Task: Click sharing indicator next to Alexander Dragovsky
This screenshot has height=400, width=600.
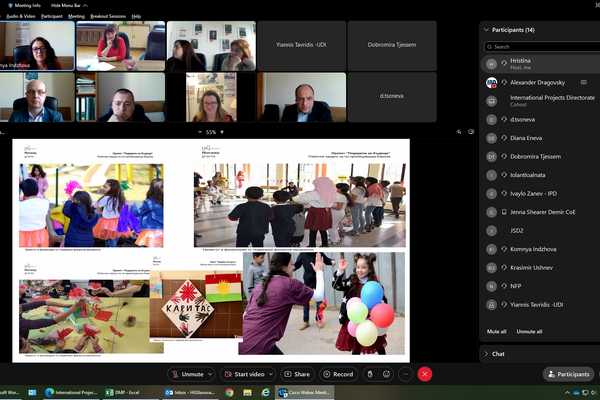Action: [x=584, y=82]
